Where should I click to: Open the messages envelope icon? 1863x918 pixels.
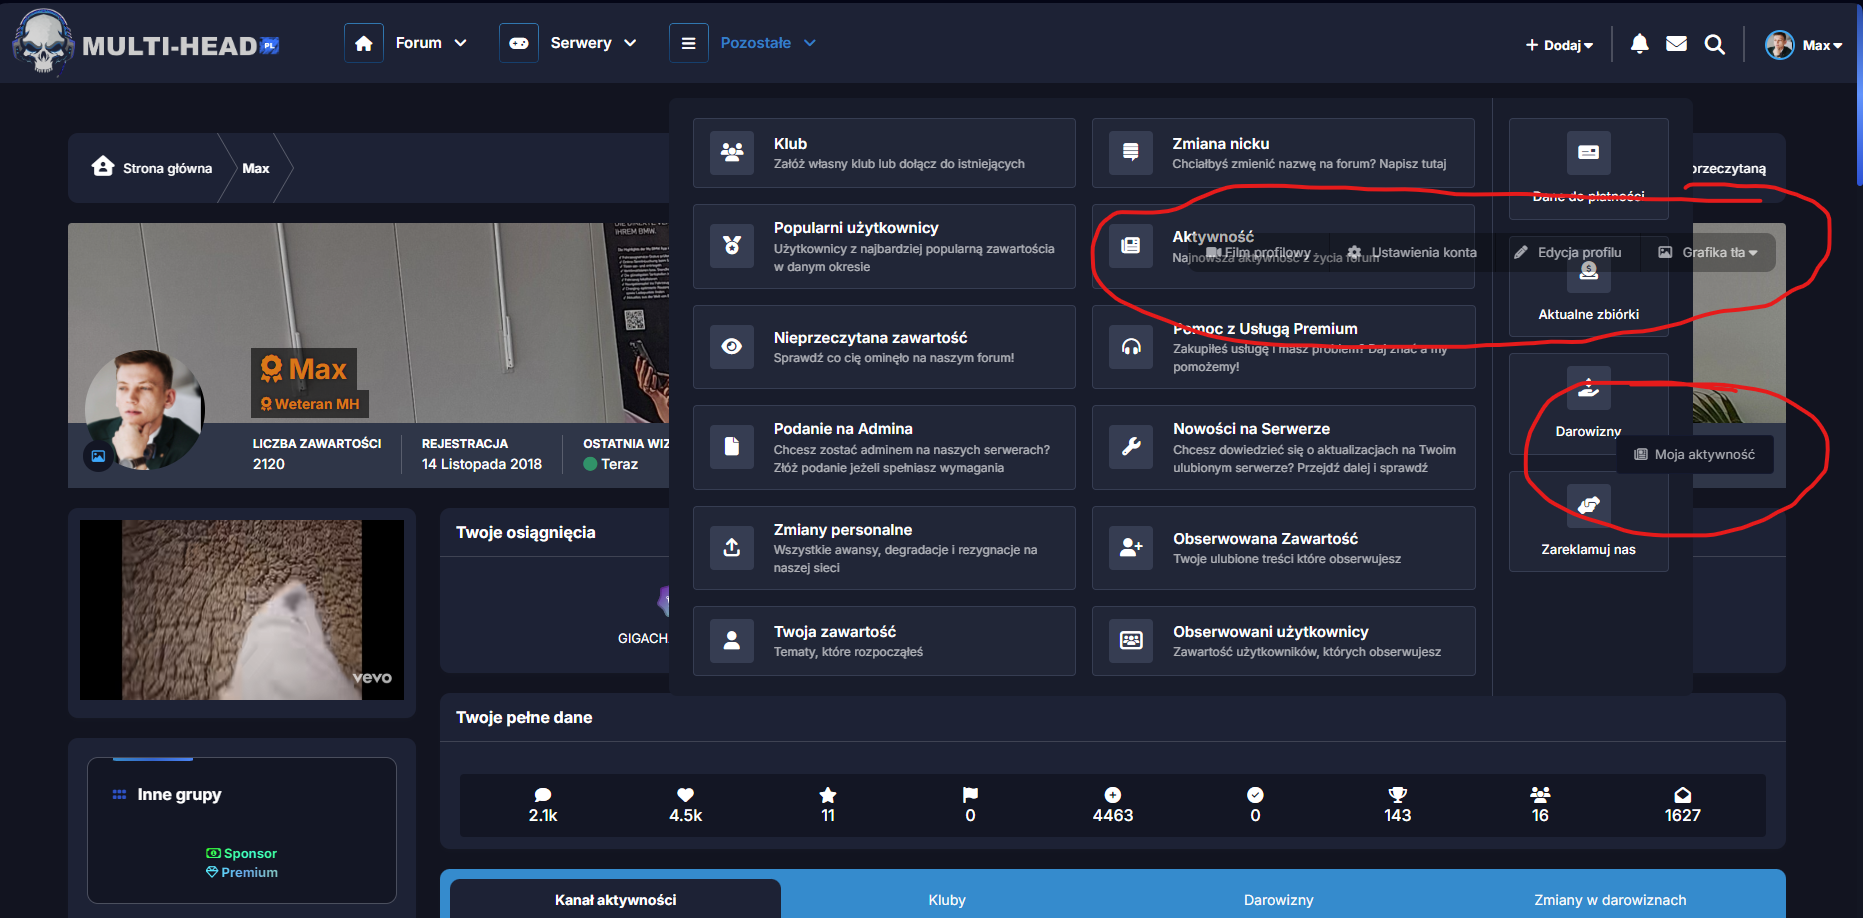pos(1676,44)
